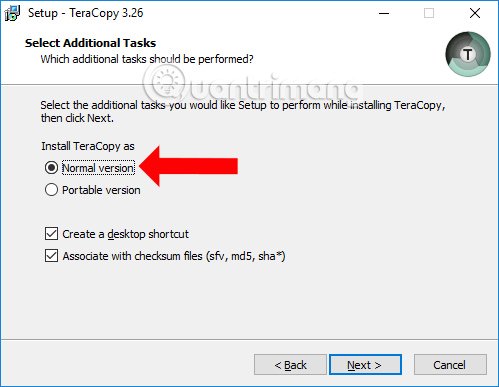Viewport: 499px width, 387px height.
Task: Minimize the TeraCopy setup window
Action: tap(384, 13)
